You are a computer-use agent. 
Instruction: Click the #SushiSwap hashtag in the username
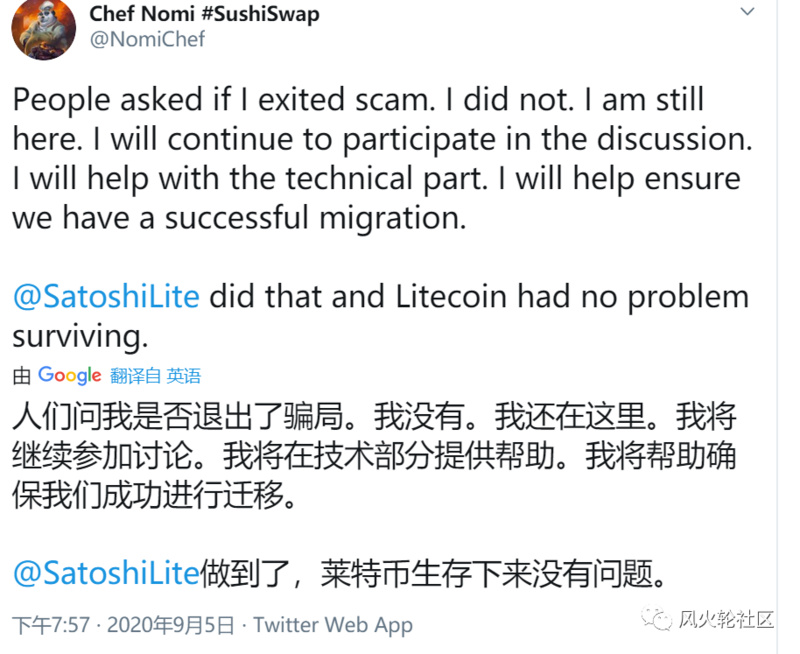(x=260, y=14)
